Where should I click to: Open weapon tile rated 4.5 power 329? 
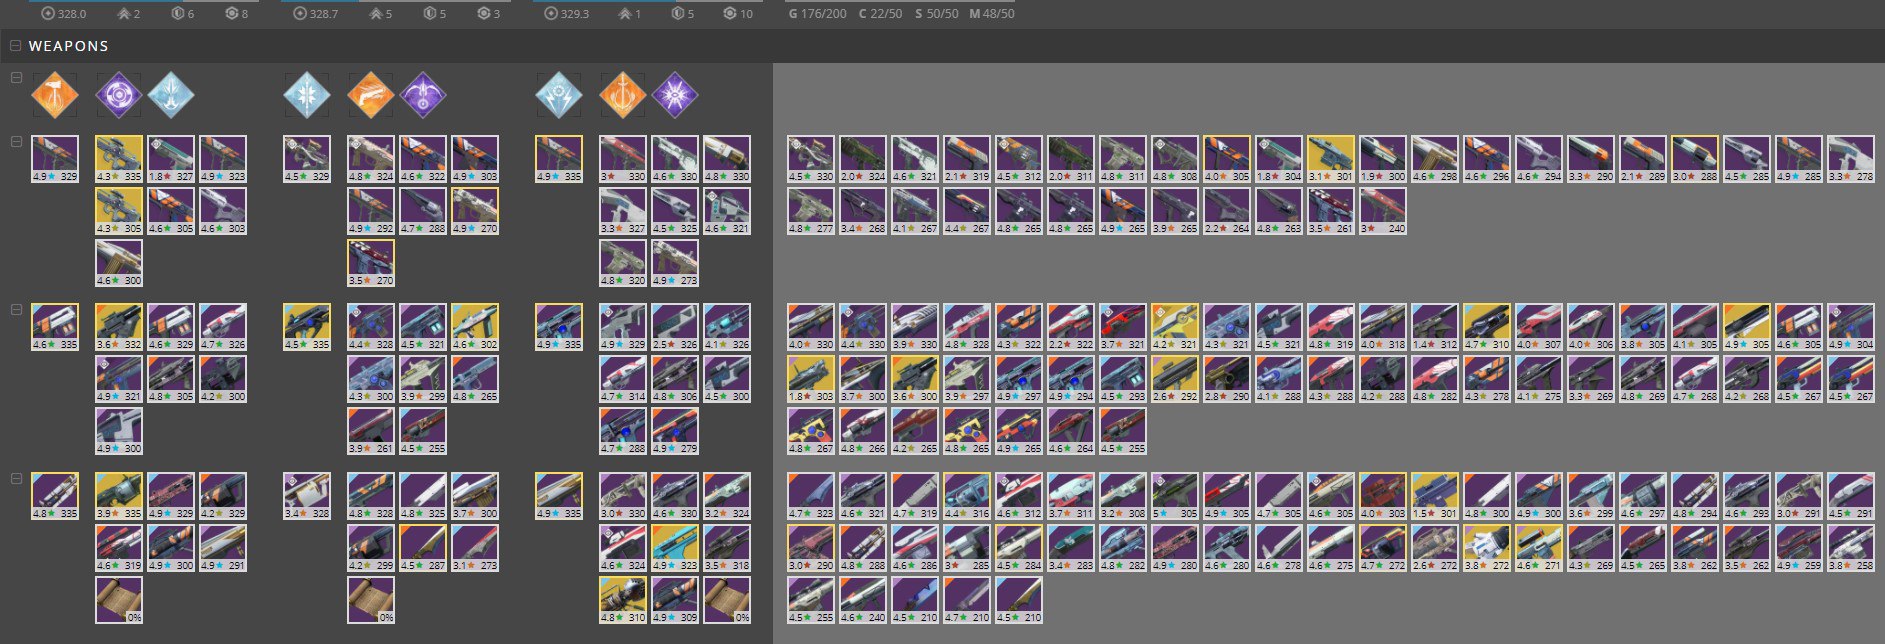pos(307,159)
